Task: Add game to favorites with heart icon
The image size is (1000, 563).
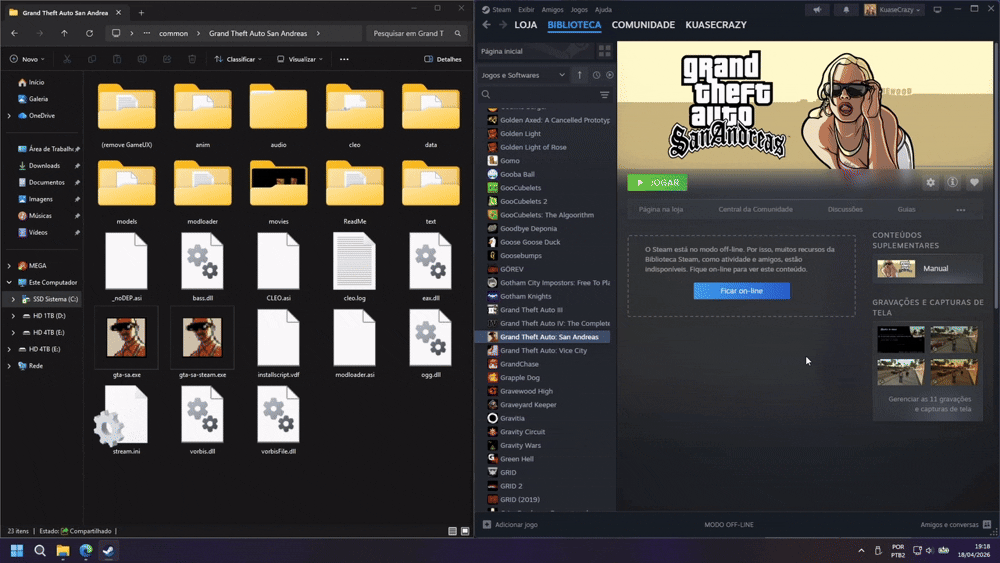Action: click(x=974, y=183)
